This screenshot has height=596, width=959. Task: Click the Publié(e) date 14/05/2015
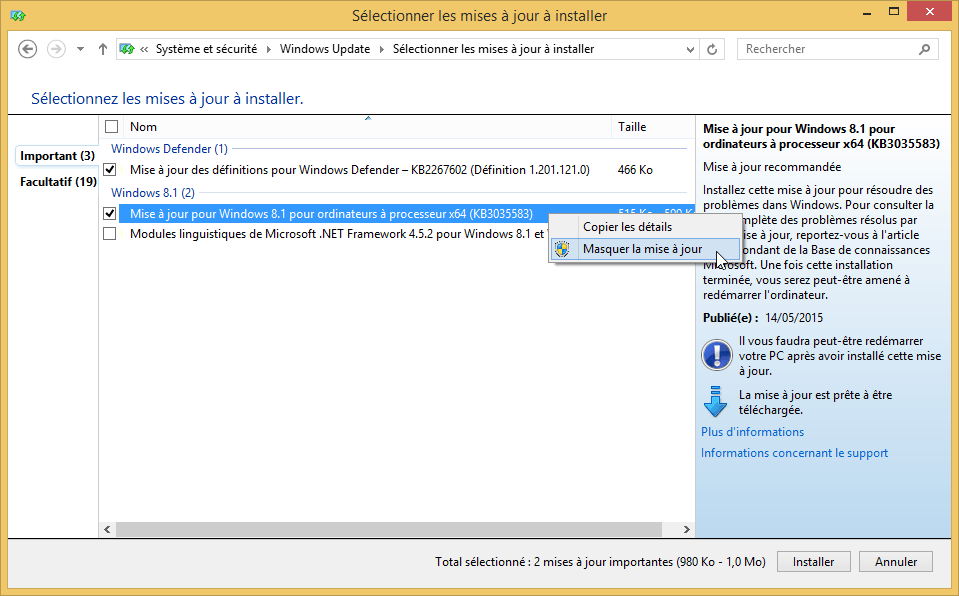pos(794,318)
